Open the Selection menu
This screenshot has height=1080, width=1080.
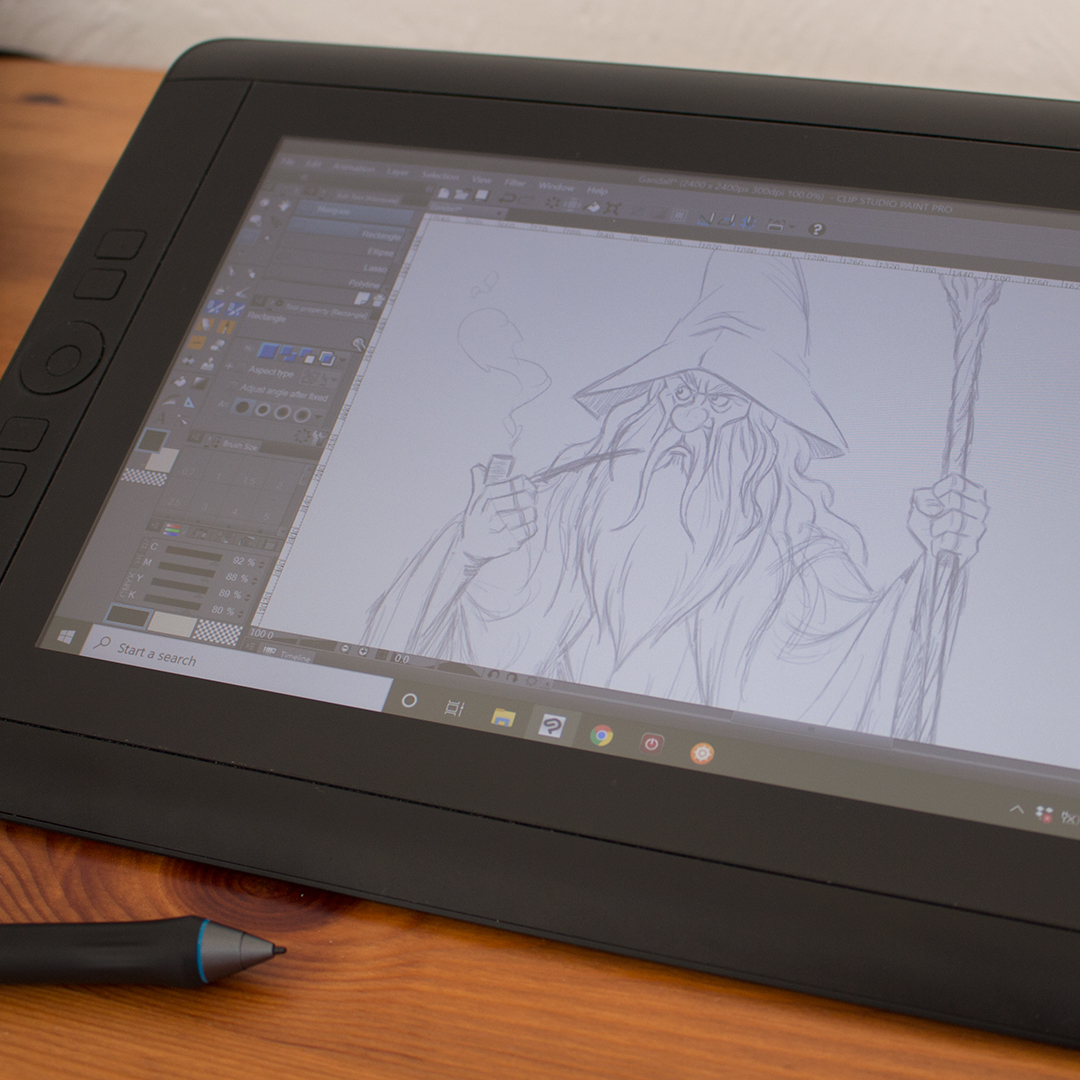click(x=441, y=175)
